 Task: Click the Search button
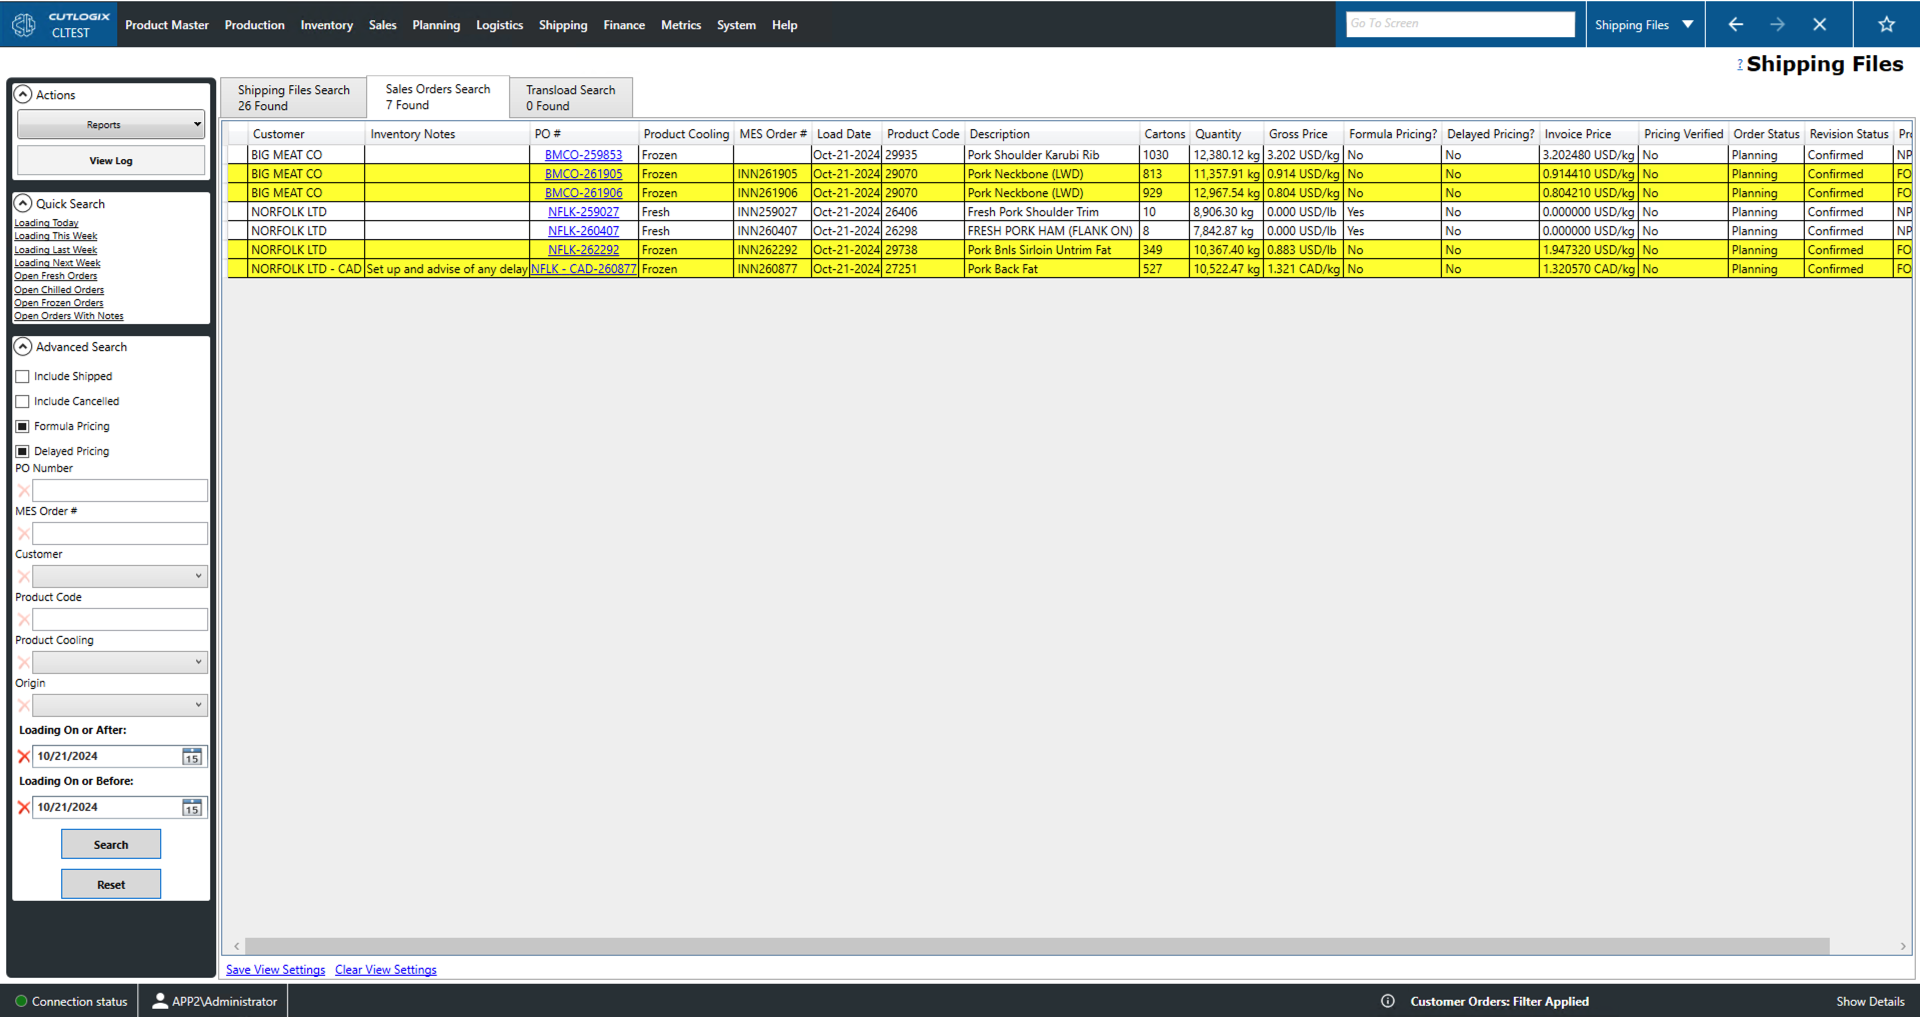click(x=110, y=843)
